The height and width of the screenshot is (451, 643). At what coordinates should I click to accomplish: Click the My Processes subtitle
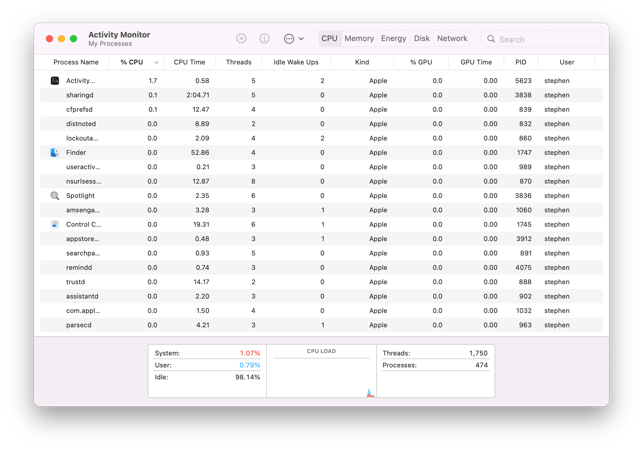coord(110,44)
